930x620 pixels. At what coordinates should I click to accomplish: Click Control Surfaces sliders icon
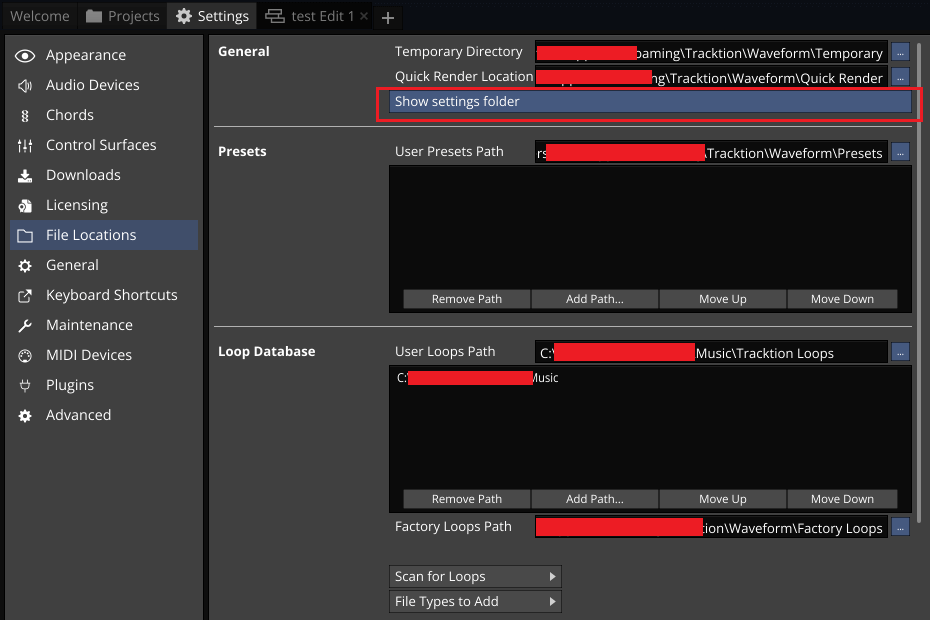coord(25,146)
